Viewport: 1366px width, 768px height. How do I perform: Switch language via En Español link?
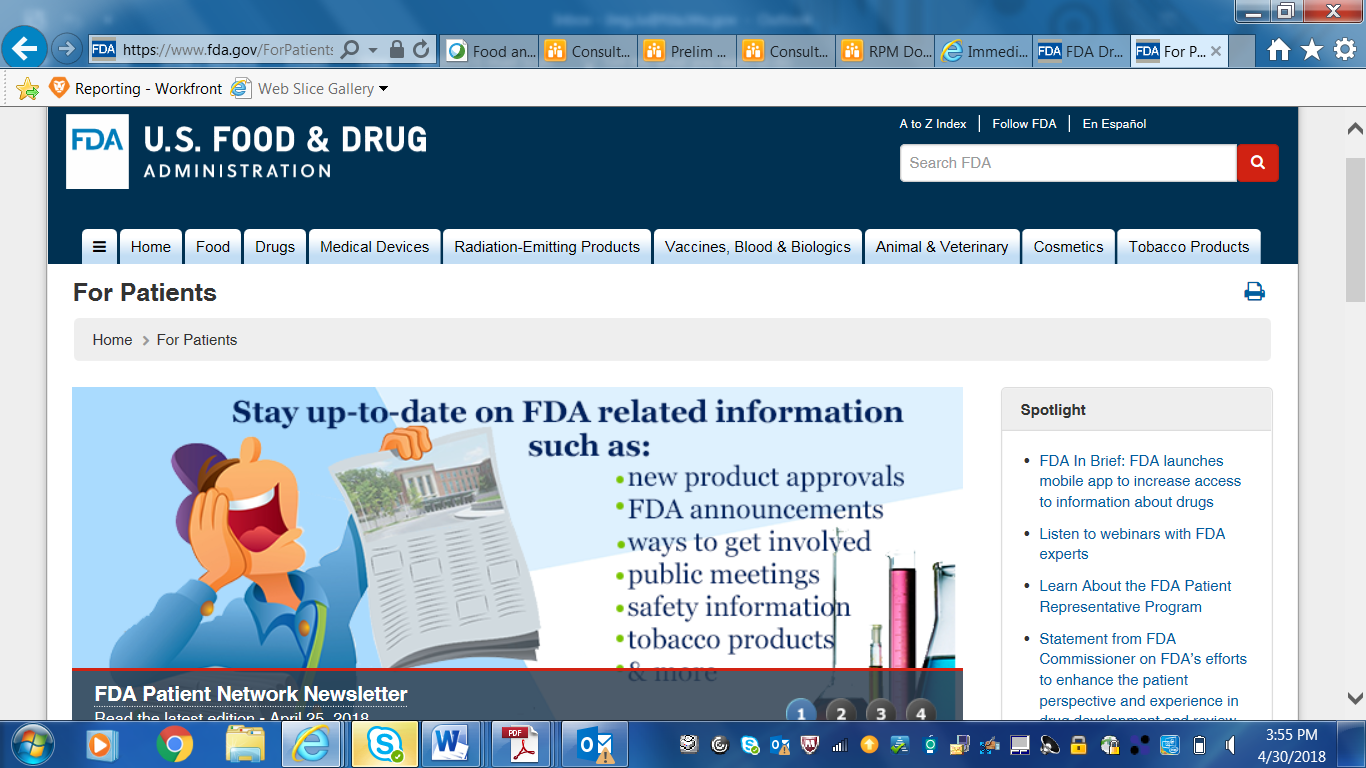click(1114, 124)
